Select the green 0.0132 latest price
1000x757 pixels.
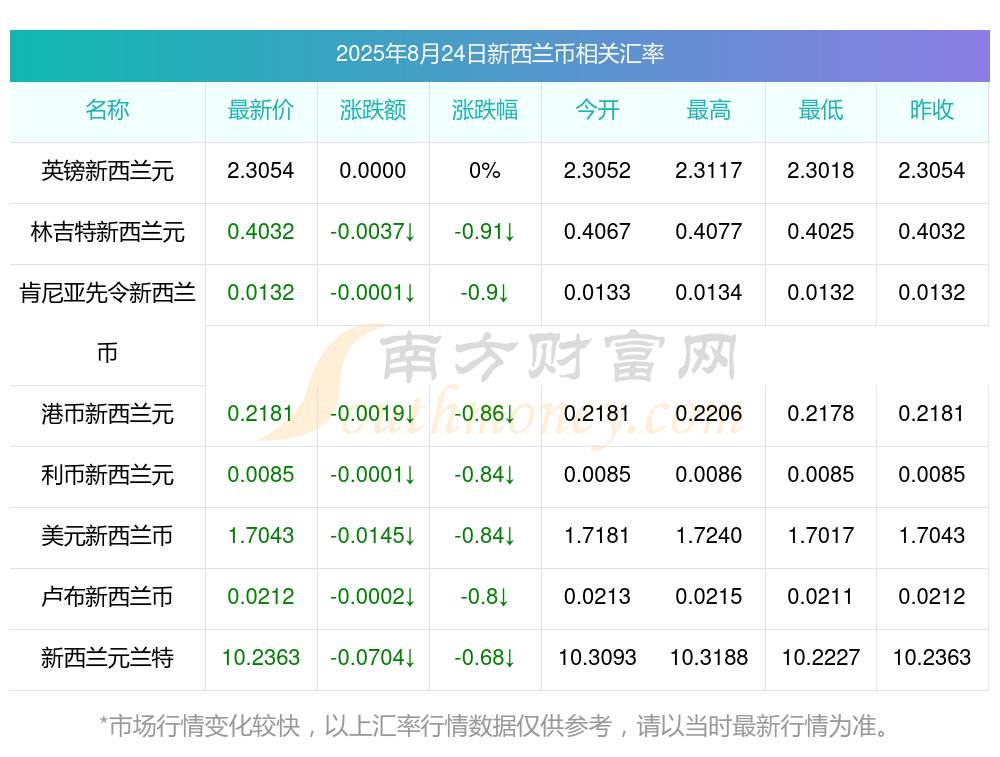pyautogui.click(x=261, y=292)
